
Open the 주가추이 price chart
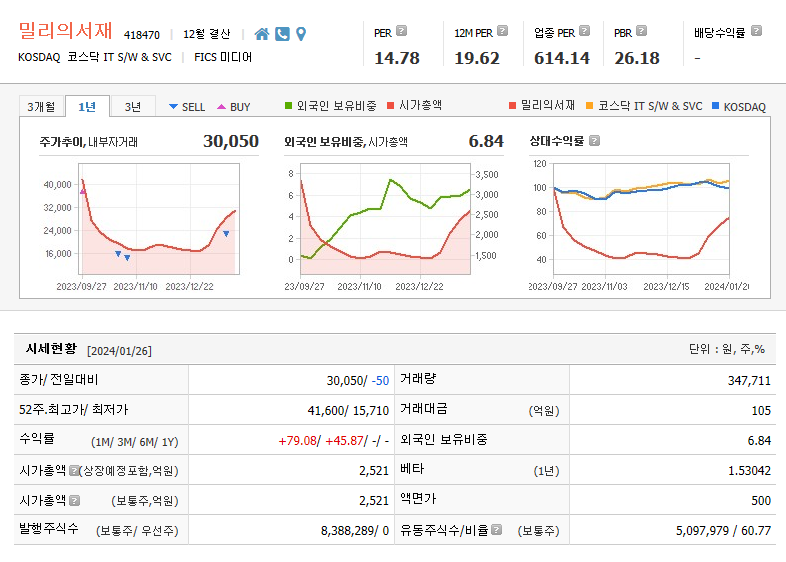pyautogui.click(x=159, y=219)
